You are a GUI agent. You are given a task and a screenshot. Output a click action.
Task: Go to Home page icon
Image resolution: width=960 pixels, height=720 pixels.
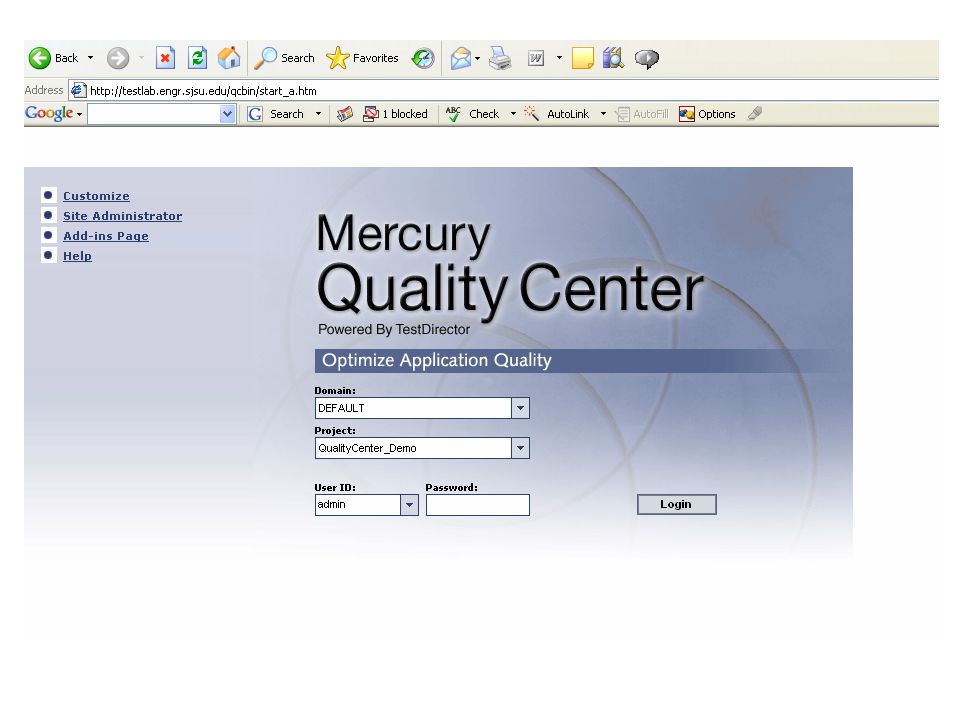[229, 58]
